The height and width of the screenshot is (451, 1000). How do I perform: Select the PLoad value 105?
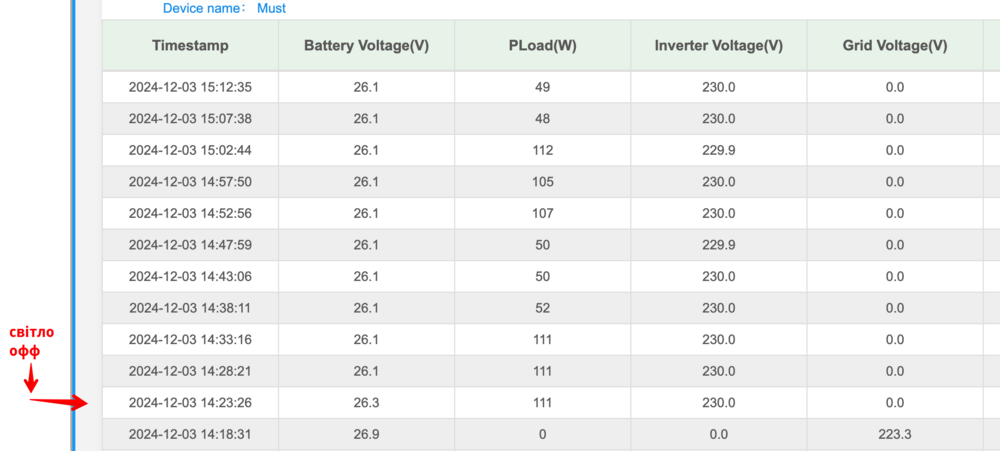542,182
